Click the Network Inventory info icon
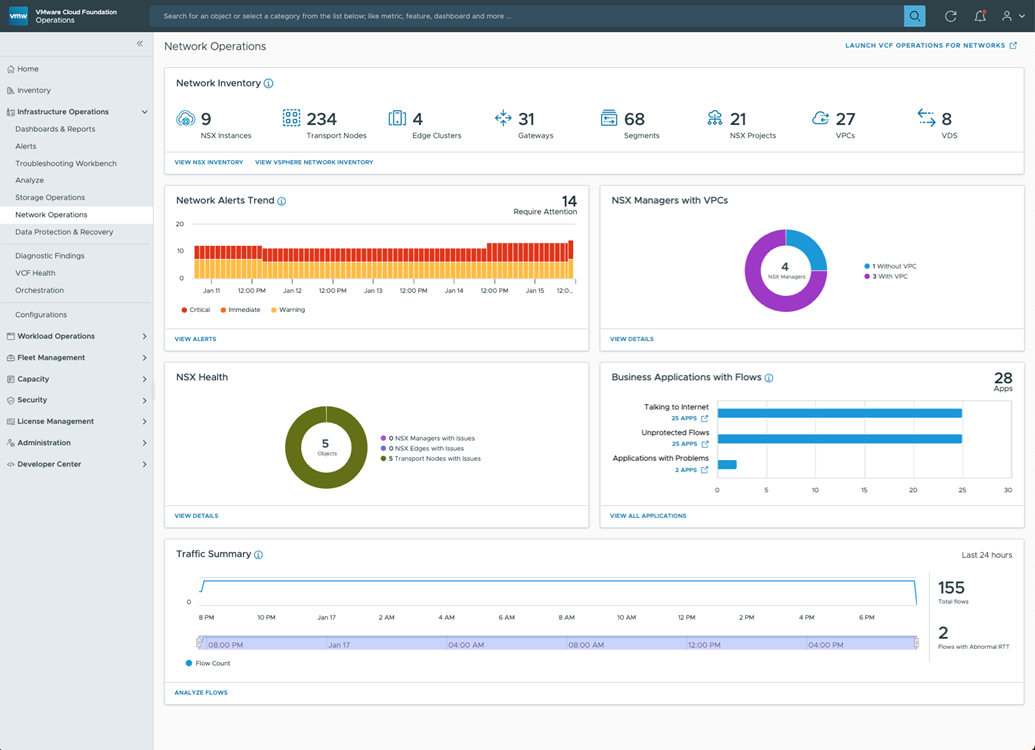Viewport: 1035px width, 750px height. (x=269, y=83)
